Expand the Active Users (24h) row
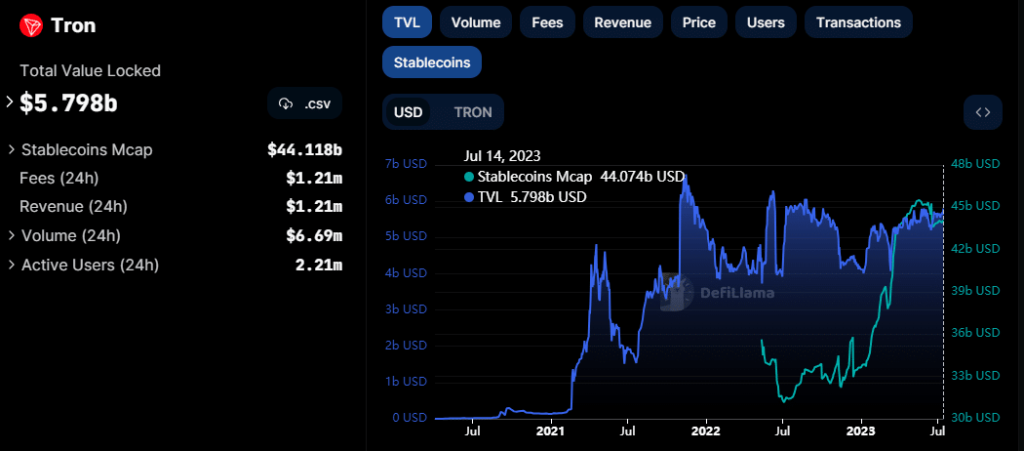Image resolution: width=1024 pixels, height=451 pixels. [x=12, y=265]
